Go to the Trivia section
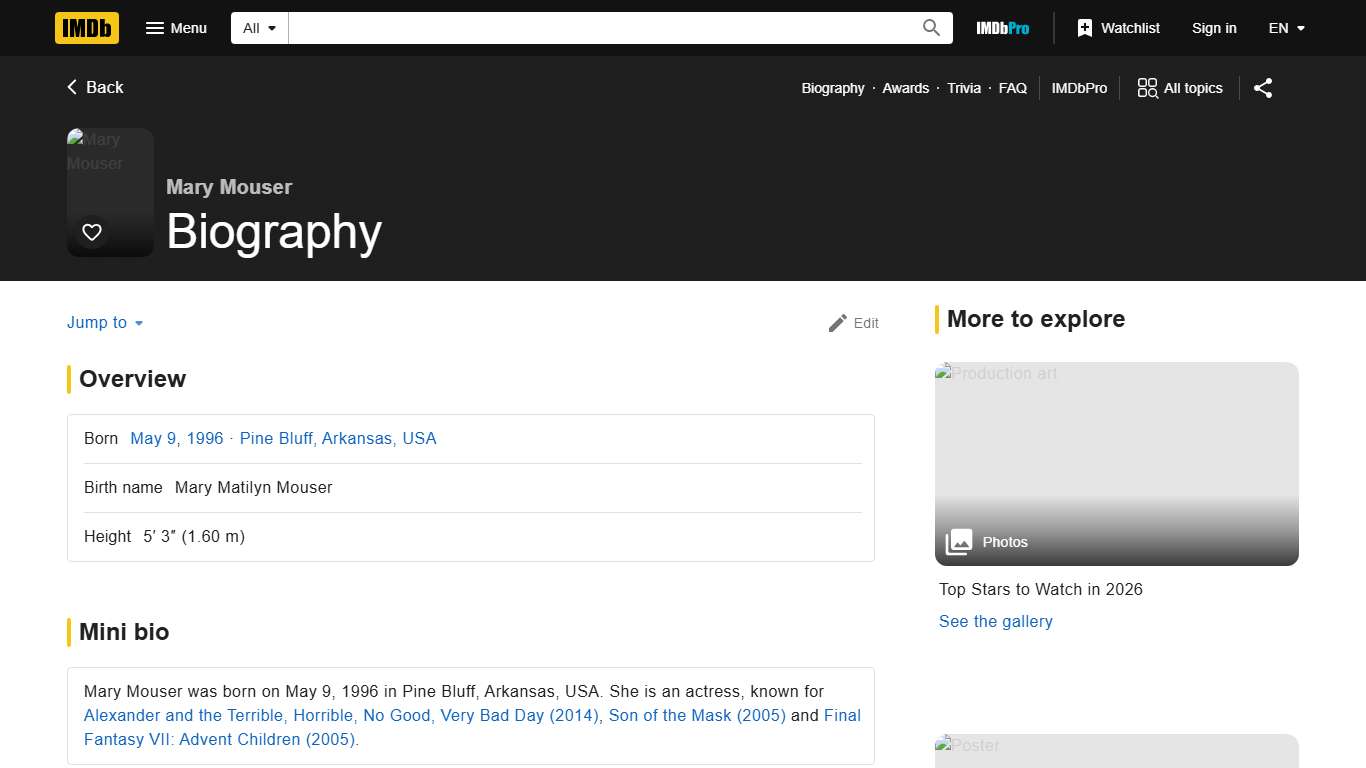This screenshot has height=768, width=1366. [964, 88]
